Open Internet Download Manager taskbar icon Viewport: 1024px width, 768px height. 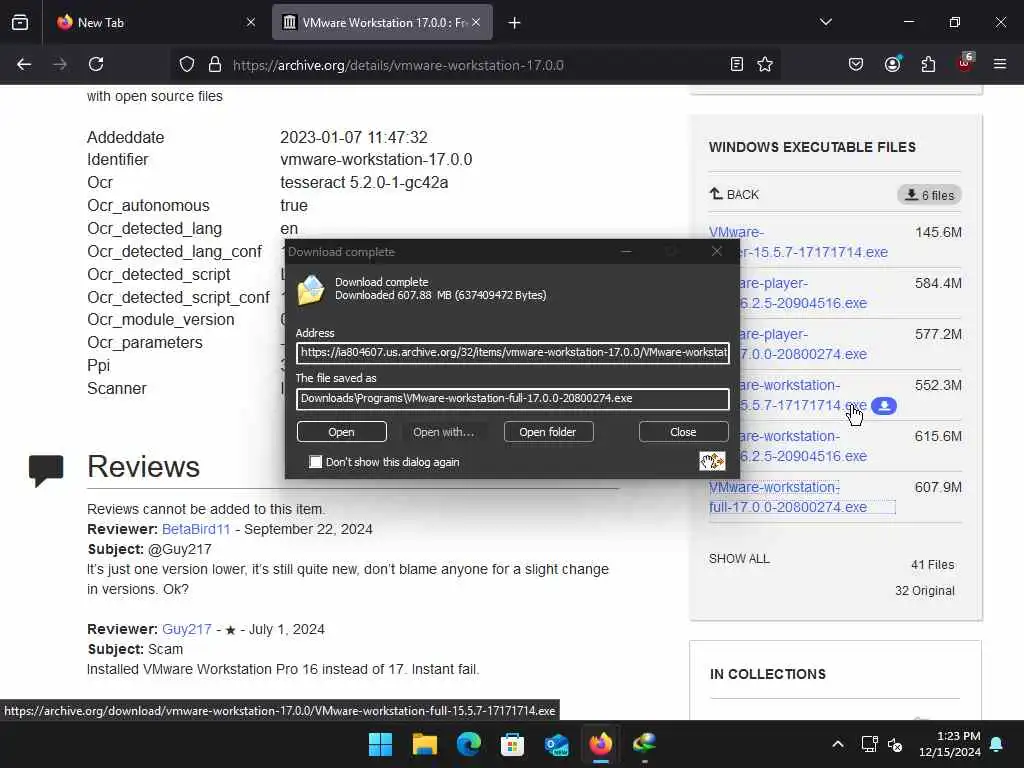pos(645,744)
